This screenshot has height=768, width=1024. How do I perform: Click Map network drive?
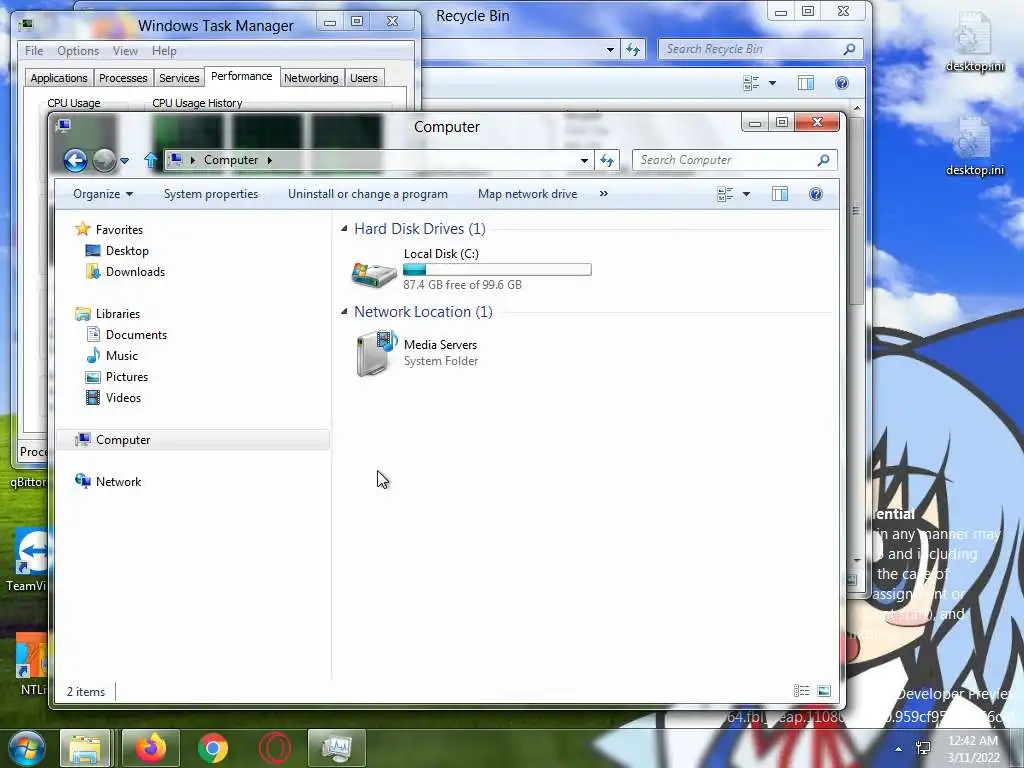point(528,194)
